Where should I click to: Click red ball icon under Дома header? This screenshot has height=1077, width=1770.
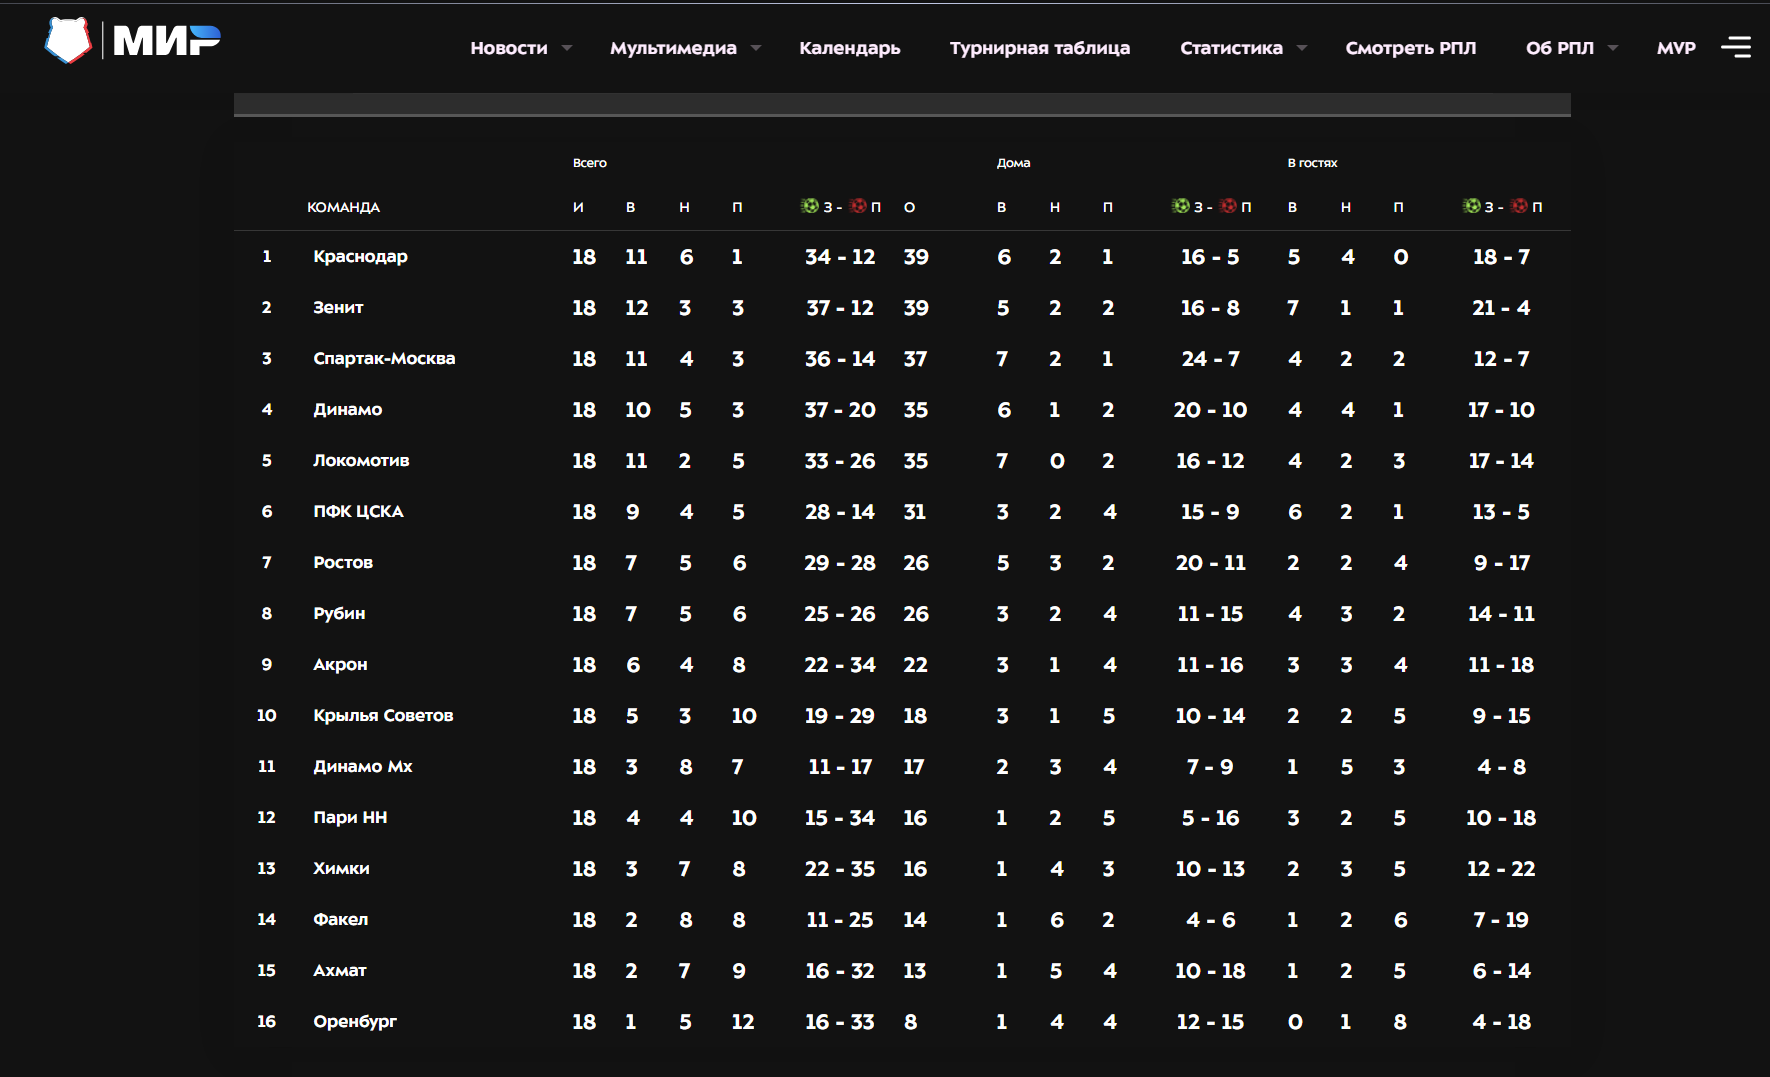pos(1229,206)
